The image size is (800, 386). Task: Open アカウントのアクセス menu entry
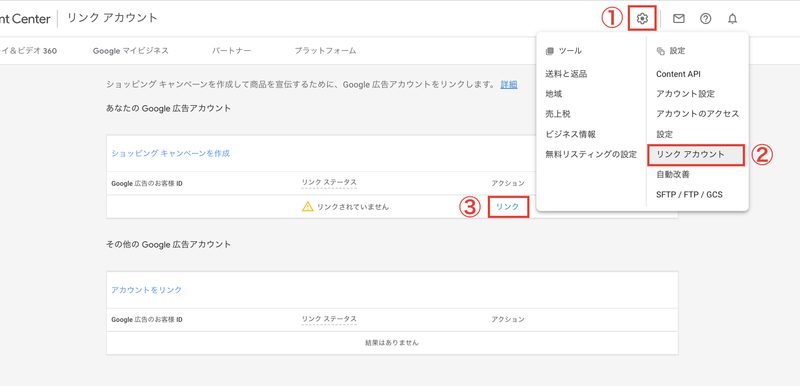[x=697, y=114]
